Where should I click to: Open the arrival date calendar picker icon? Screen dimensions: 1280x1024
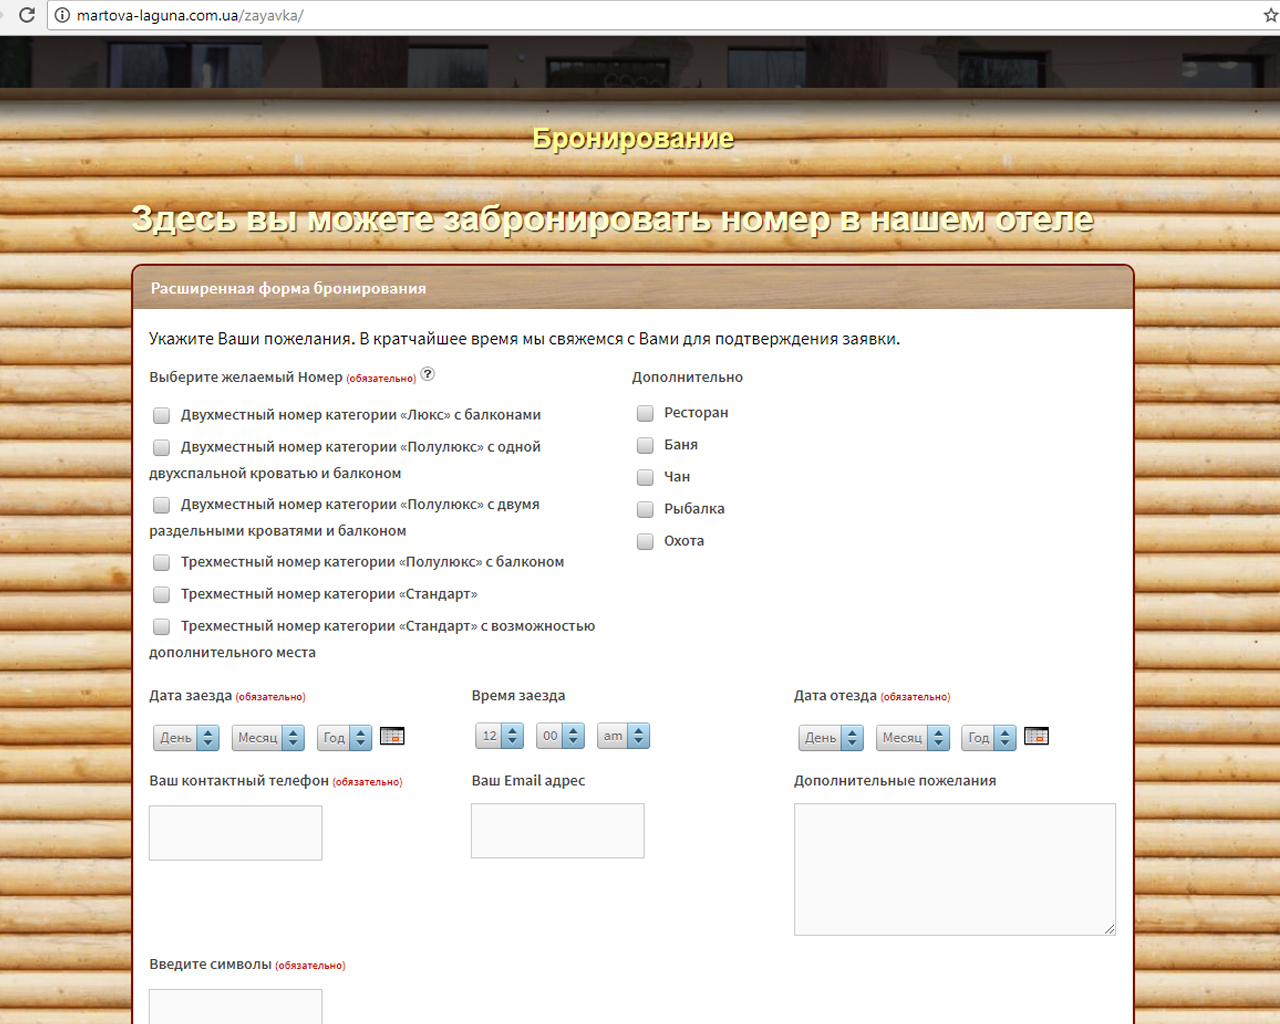392,736
